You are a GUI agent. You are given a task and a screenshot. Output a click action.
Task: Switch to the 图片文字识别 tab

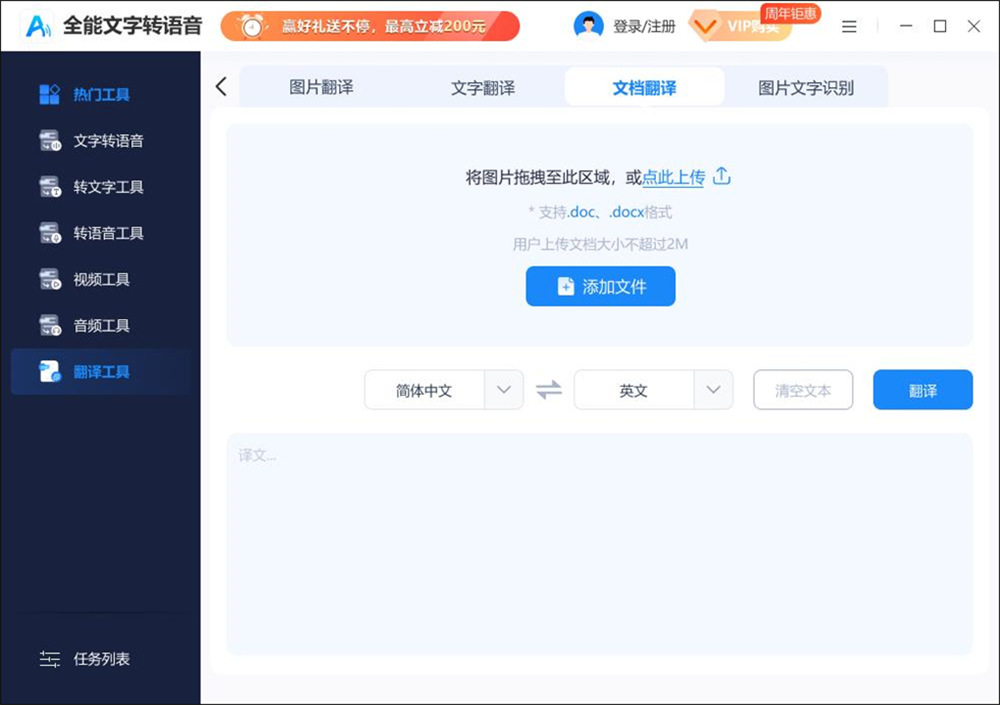[x=805, y=87]
